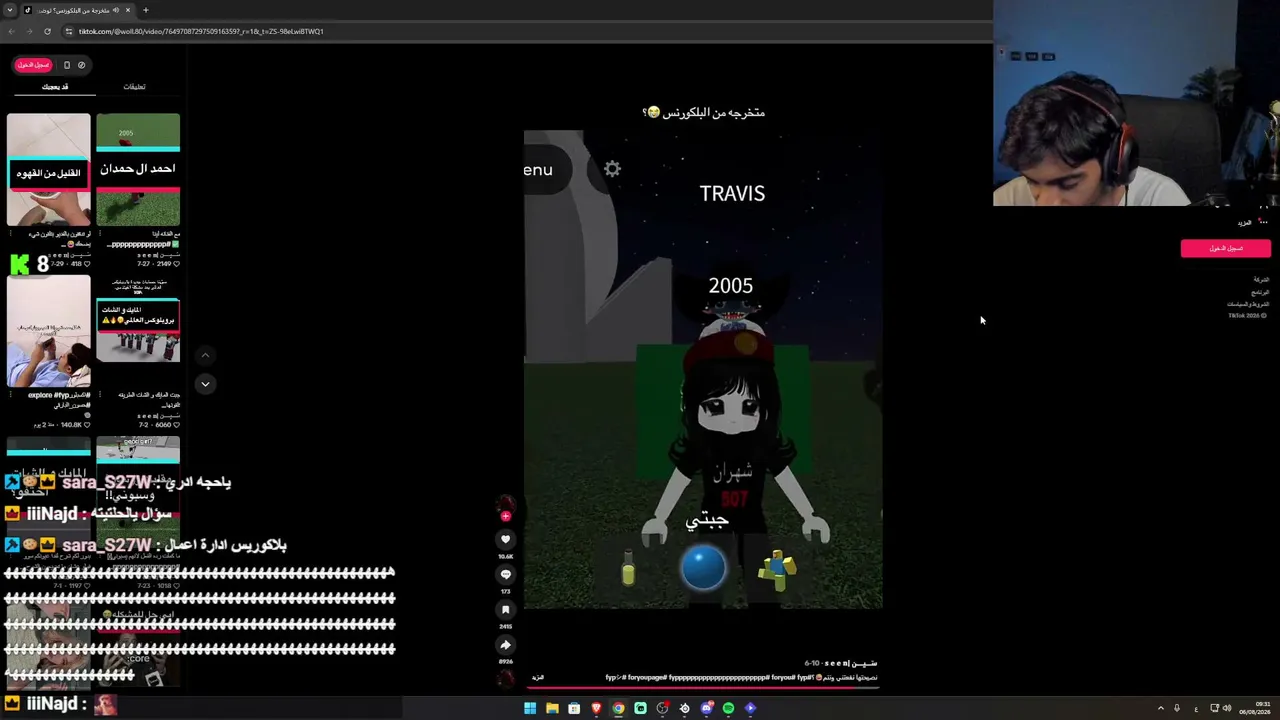This screenshot has width=1280, height=720.
Task: Open site information icon beside the URL
Action: pos(68,31)
